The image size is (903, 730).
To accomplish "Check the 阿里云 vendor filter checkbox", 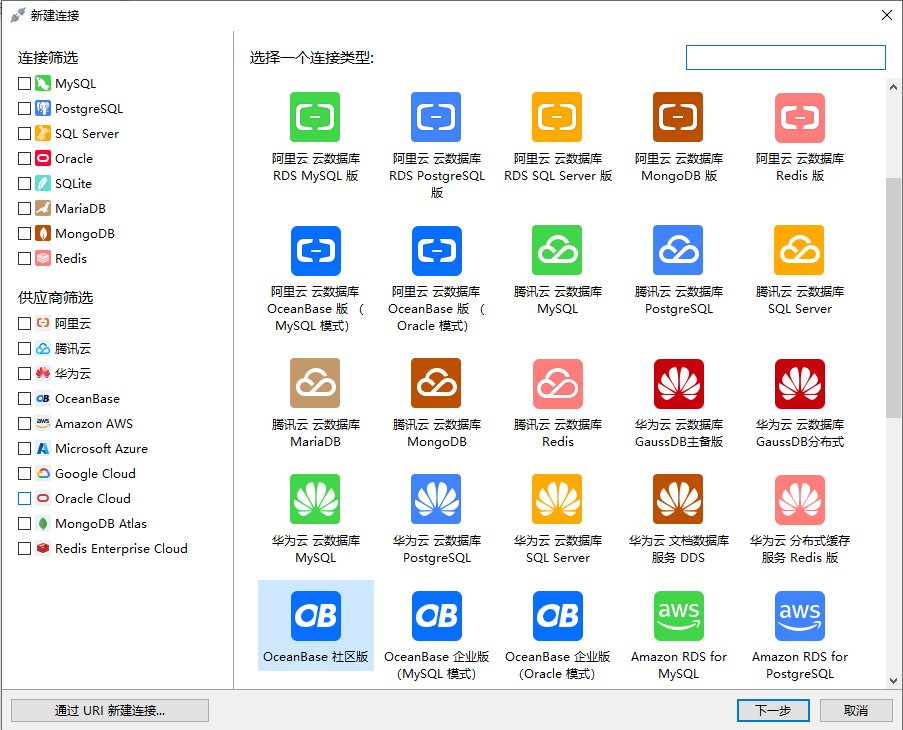I will click(24, 324).
